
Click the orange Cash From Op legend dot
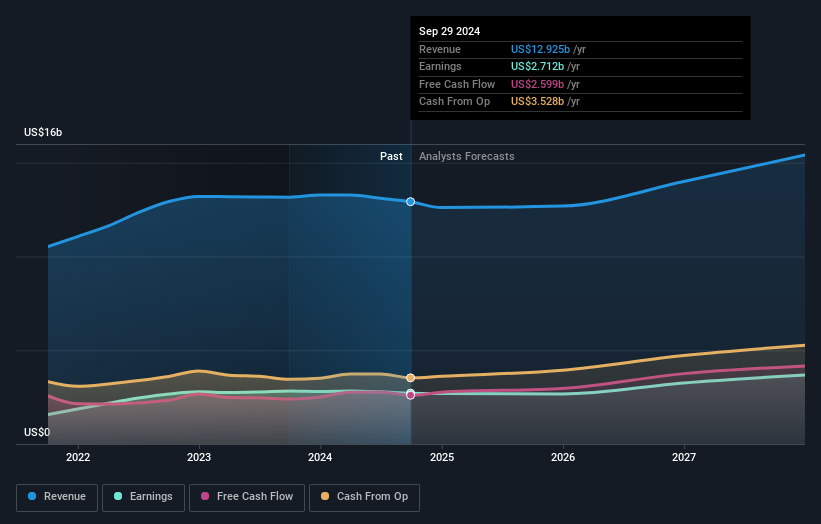[x=325, y=496]
